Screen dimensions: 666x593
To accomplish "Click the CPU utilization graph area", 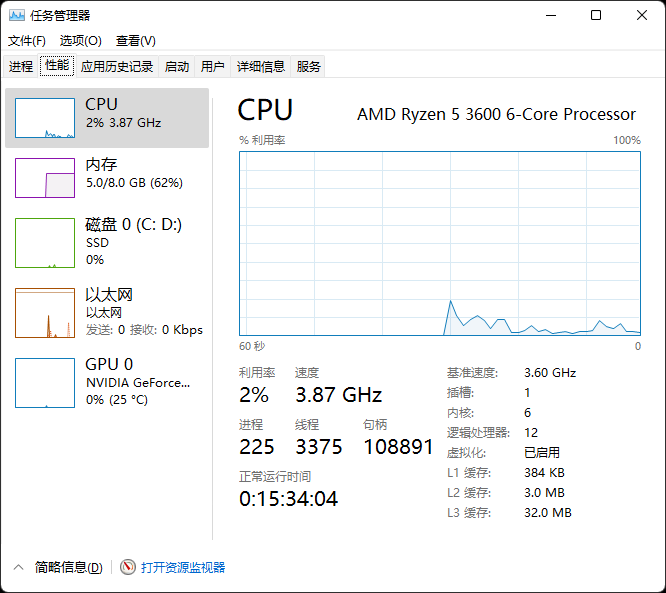I will tap(440, 242).
